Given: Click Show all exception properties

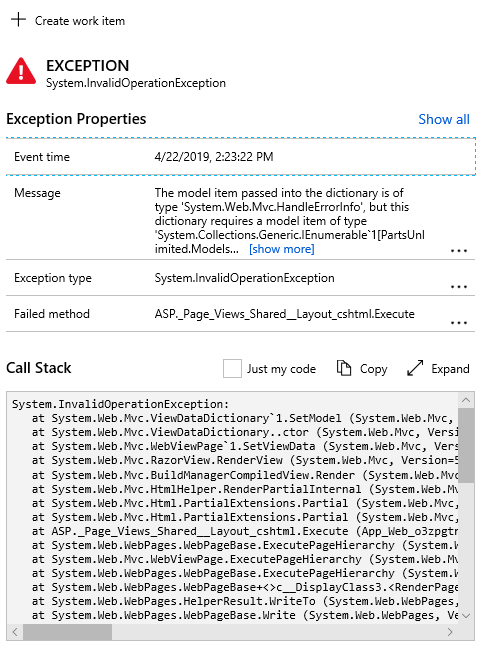Looking at the screenshot, I should click(444, 119).
